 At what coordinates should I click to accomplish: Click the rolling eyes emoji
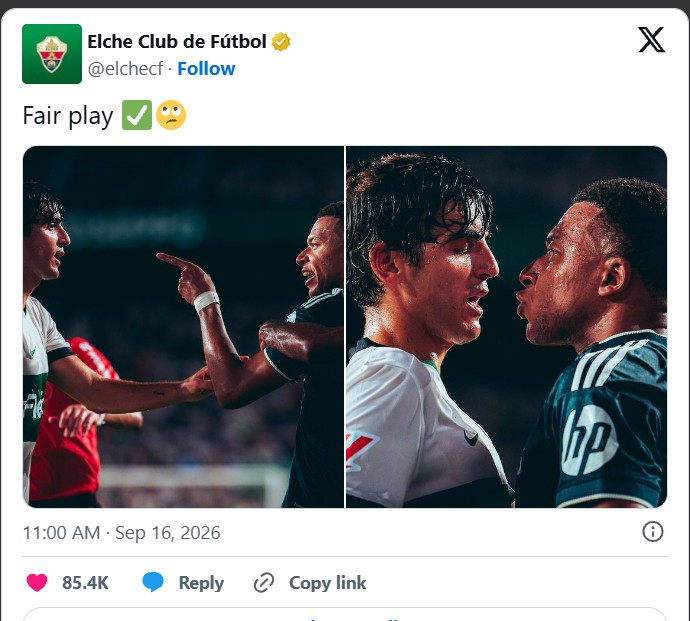coord(171,115)
